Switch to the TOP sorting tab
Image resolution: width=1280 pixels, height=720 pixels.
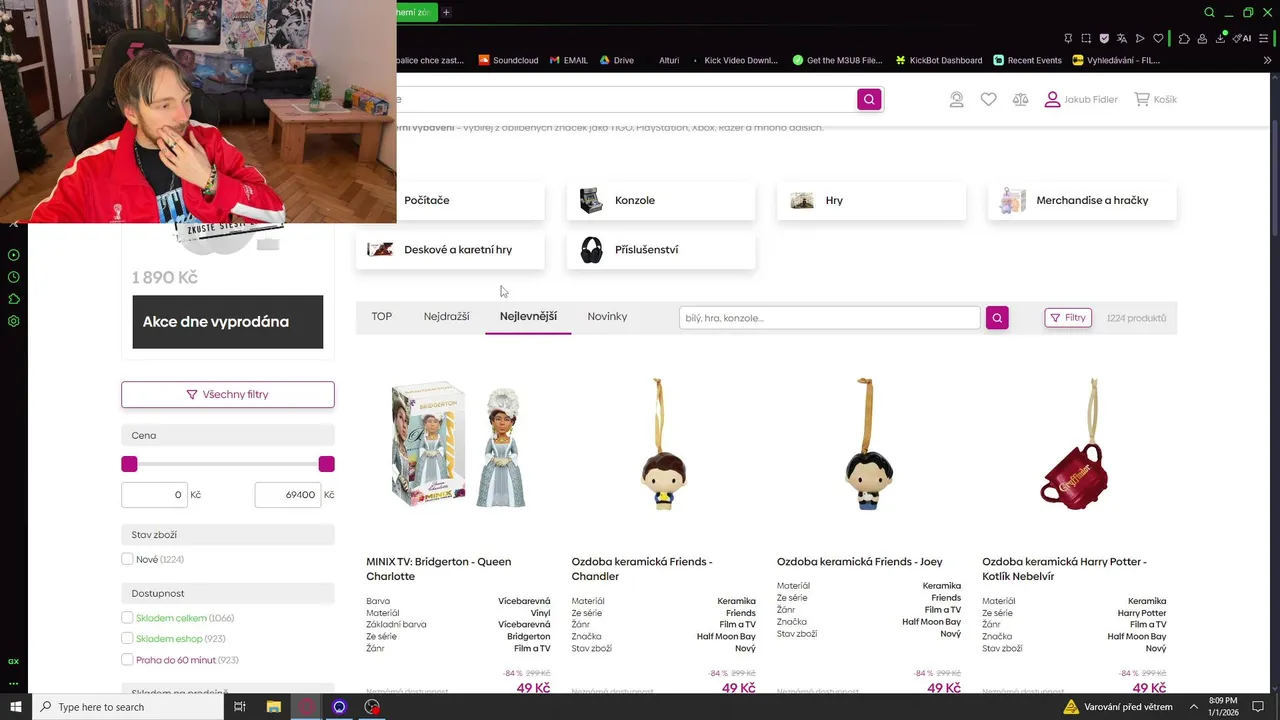382,317
